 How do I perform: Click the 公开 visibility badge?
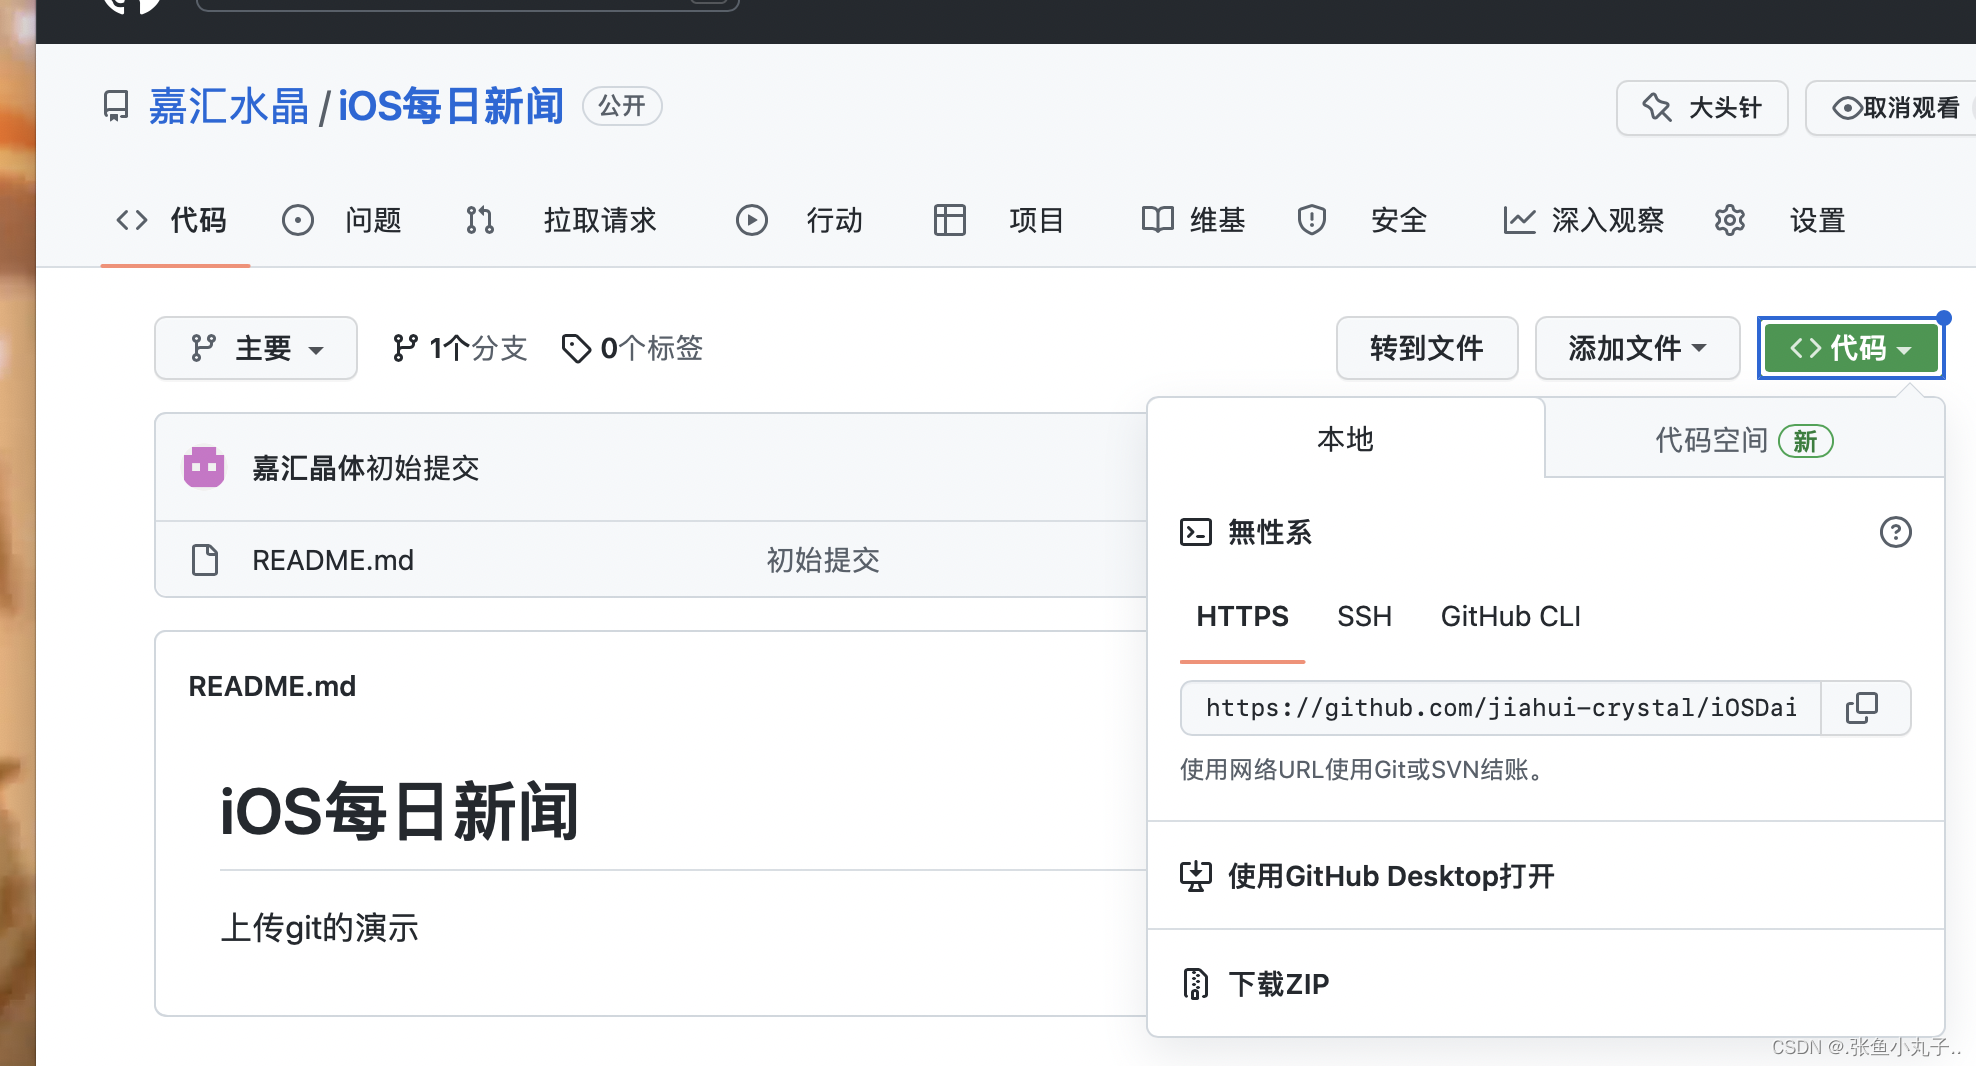click(622, 106)
